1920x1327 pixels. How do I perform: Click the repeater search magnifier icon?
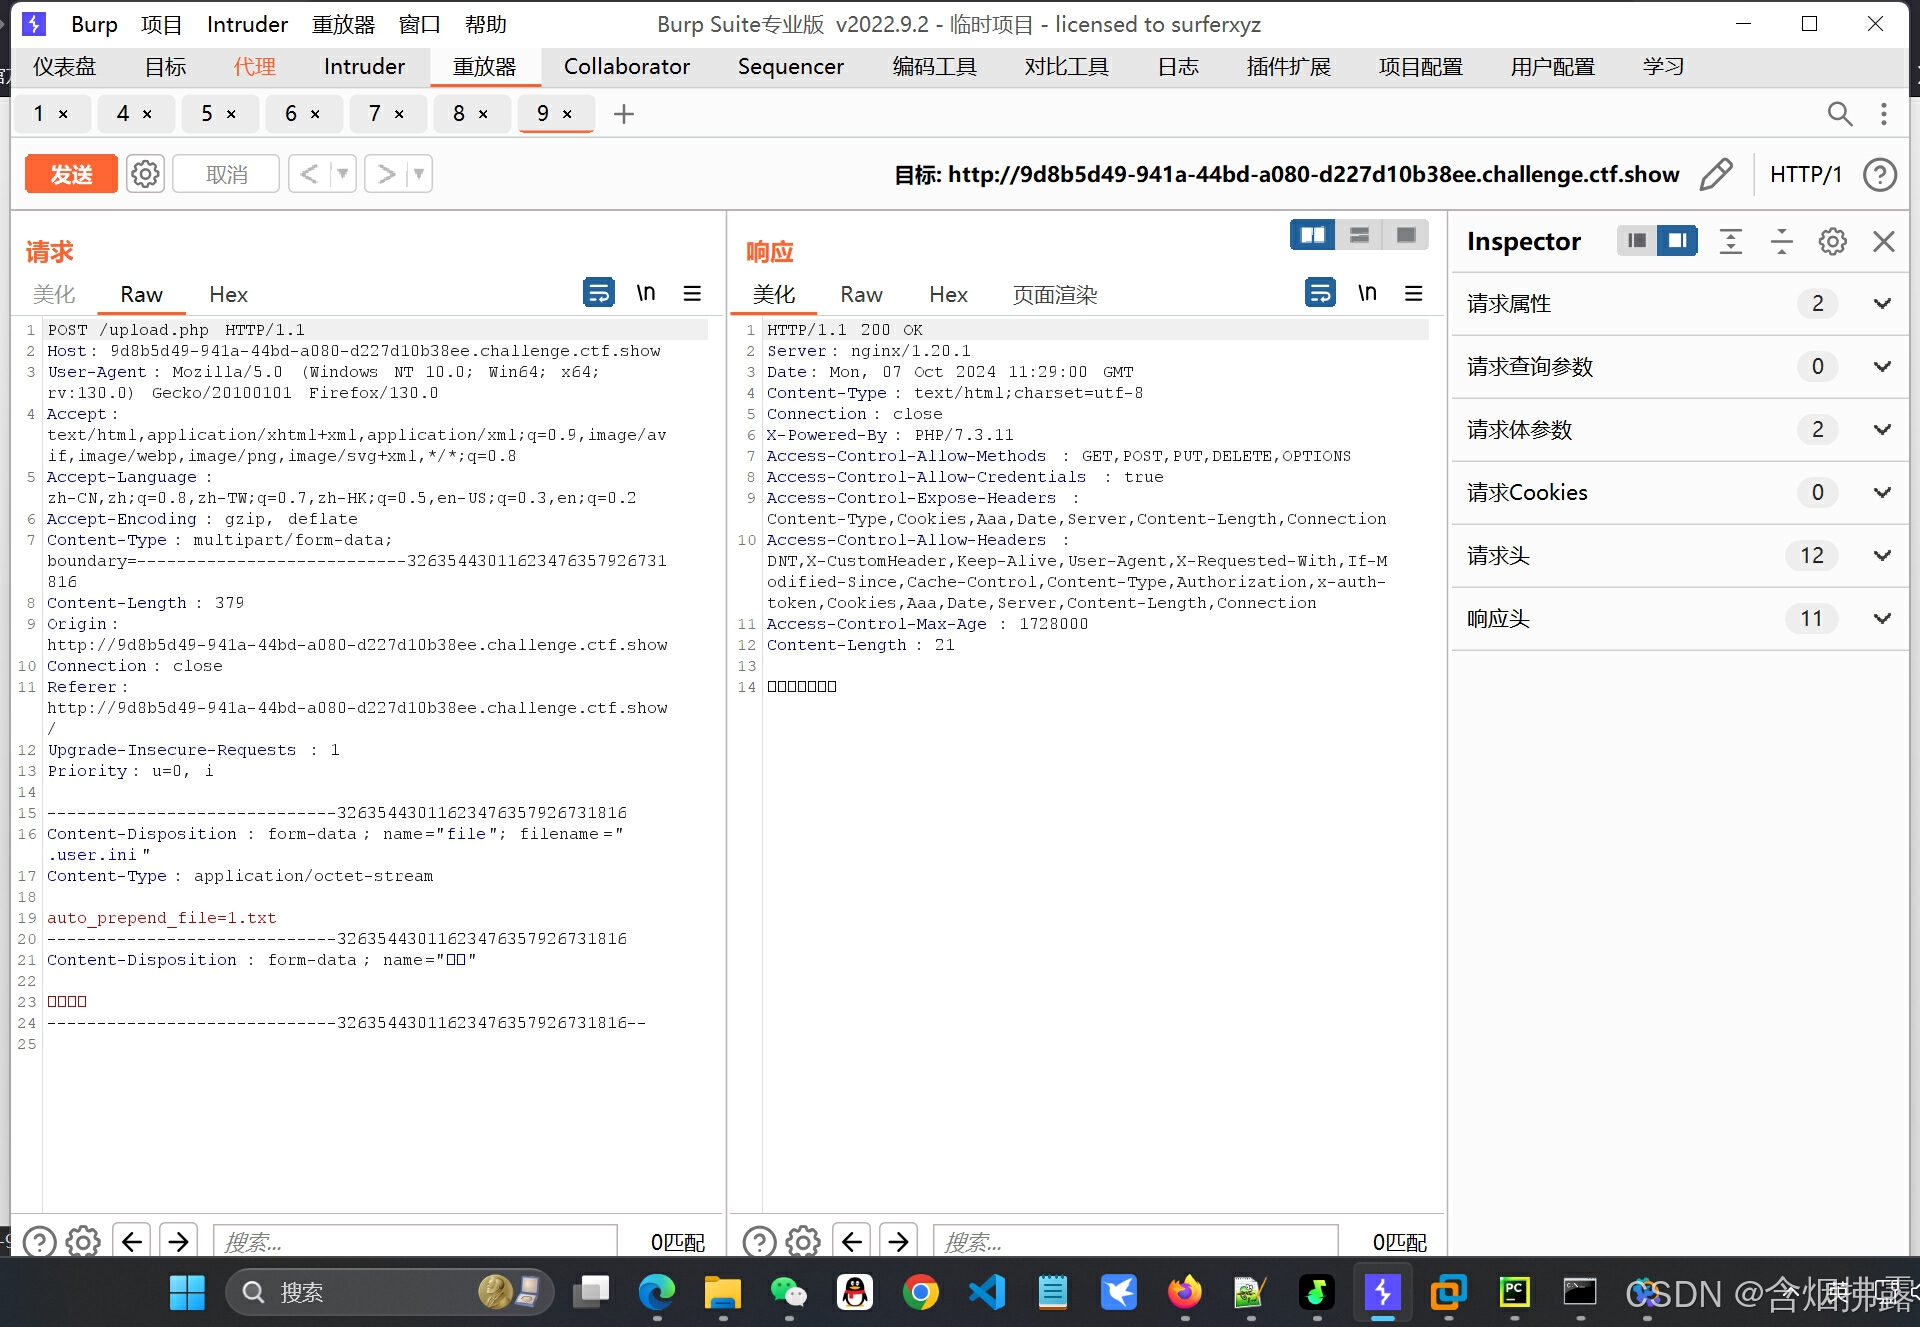pyautogui.click(x=1839, y=114)
